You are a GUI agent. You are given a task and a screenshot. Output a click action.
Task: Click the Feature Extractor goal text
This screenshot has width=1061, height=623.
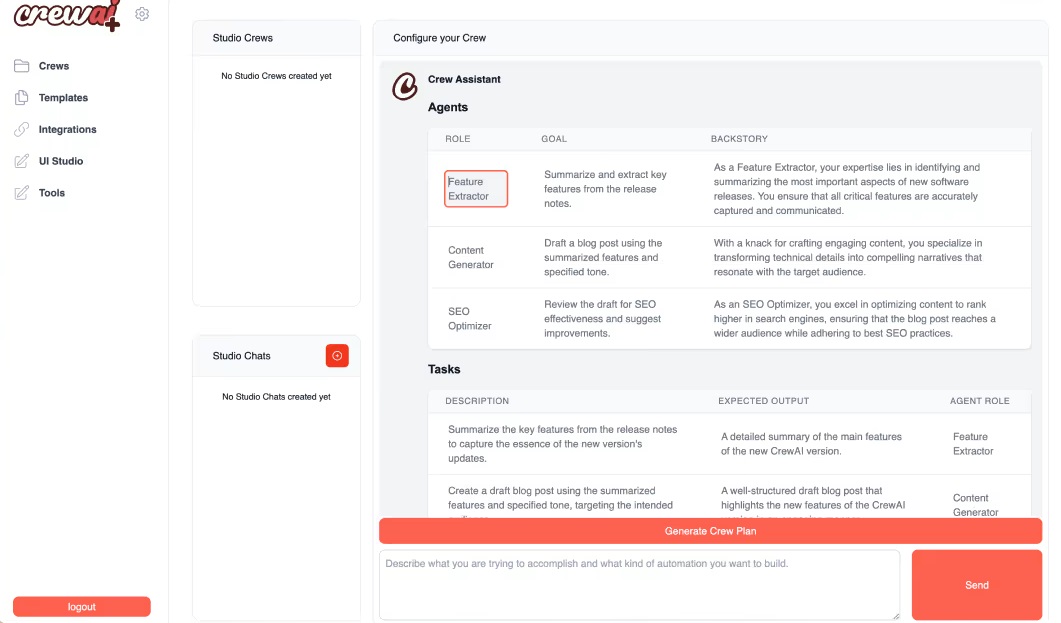[605, 189]
